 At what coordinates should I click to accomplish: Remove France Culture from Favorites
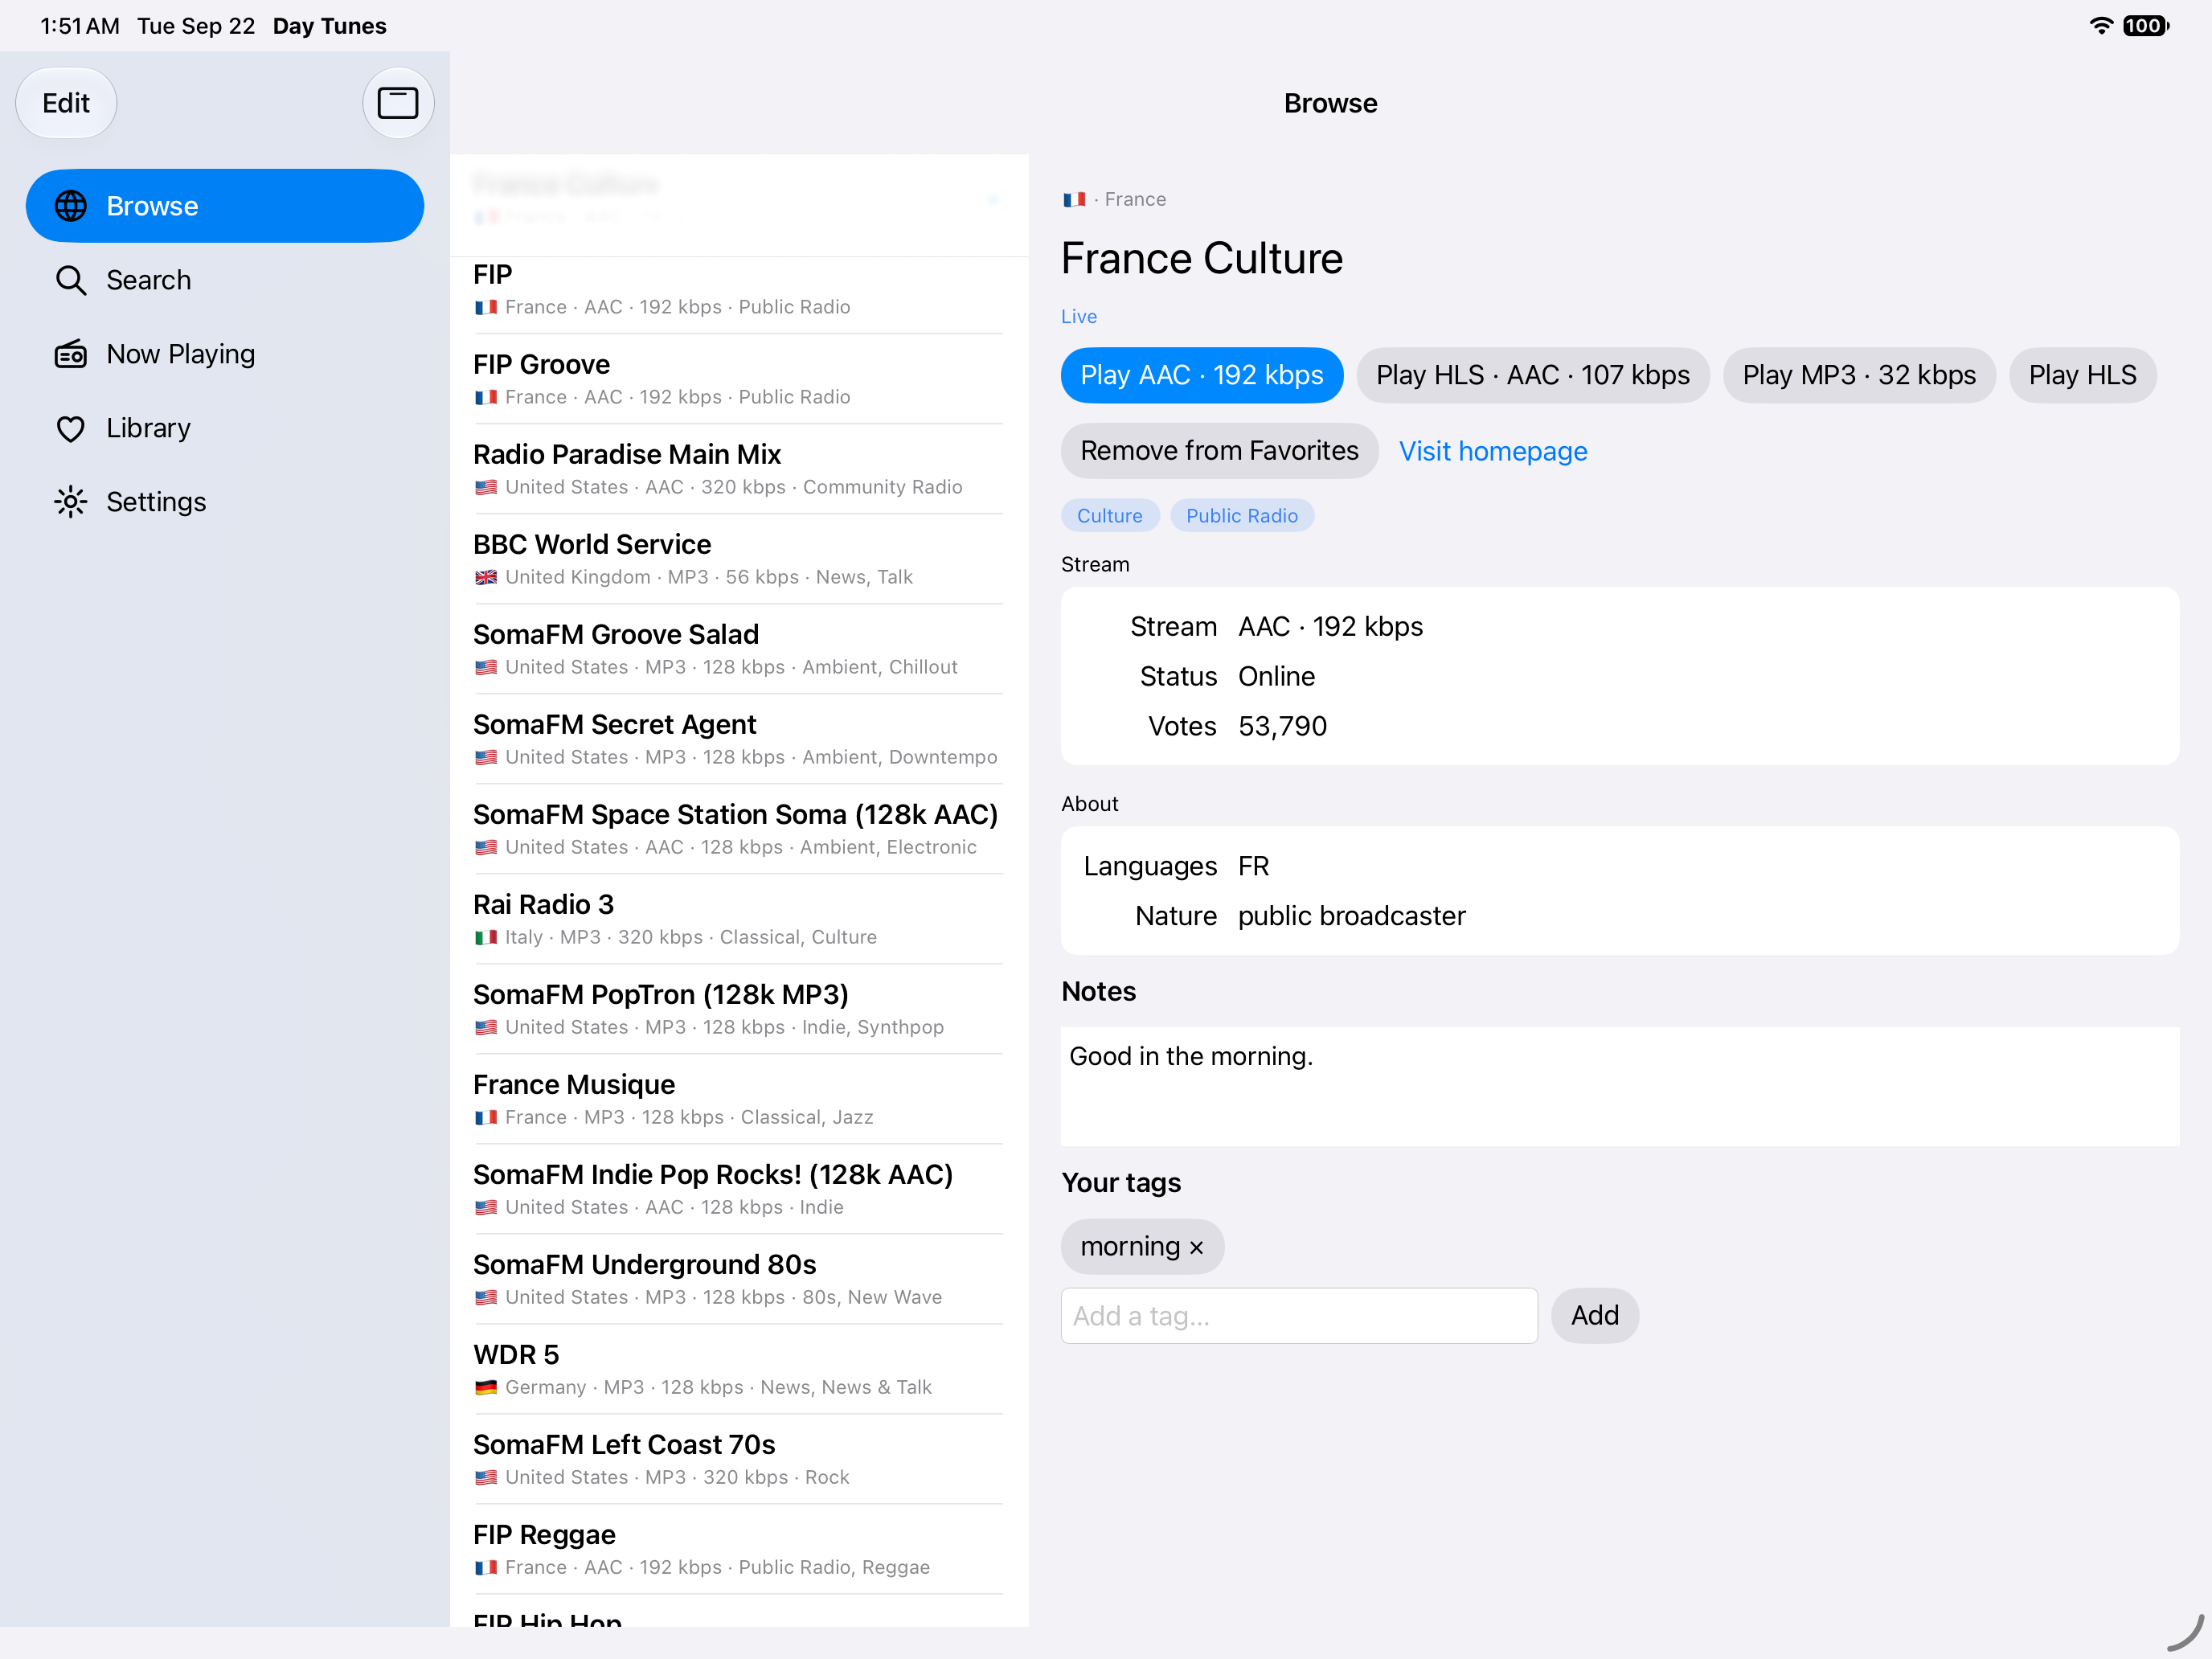(1219, 451)
